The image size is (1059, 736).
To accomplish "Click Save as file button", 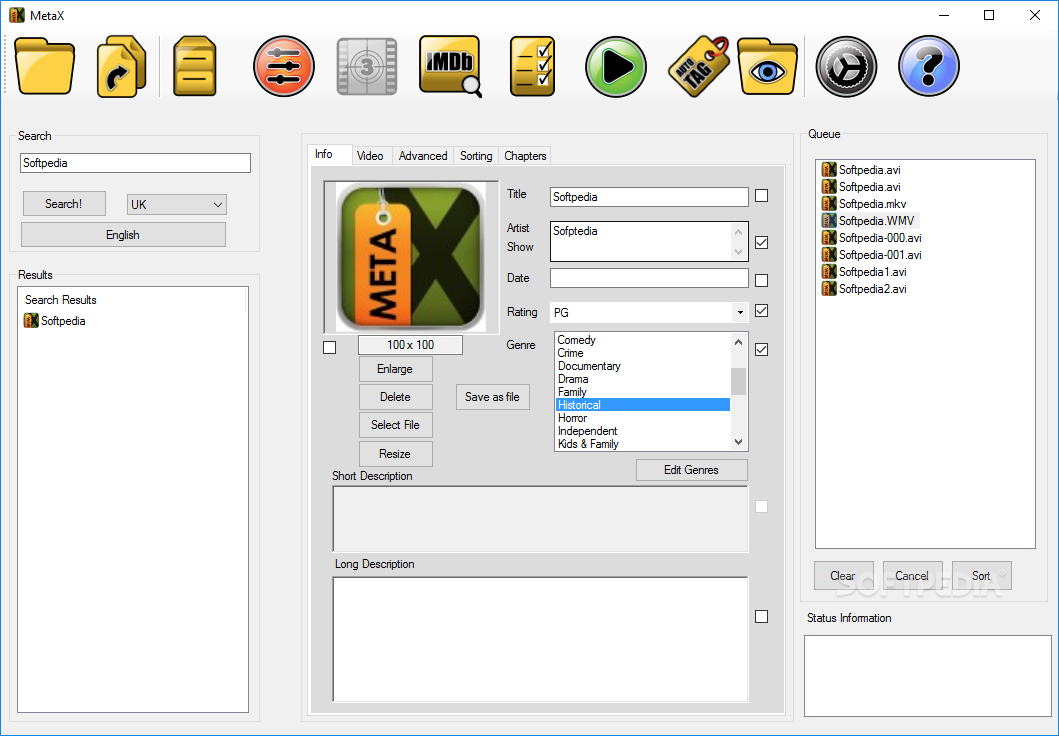I will point(492,397).
